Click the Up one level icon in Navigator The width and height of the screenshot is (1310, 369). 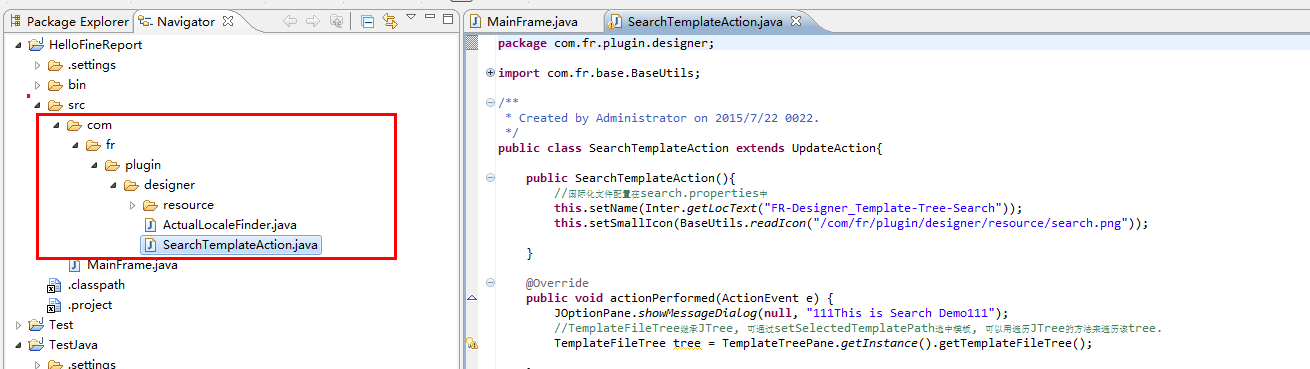(337, 21)
